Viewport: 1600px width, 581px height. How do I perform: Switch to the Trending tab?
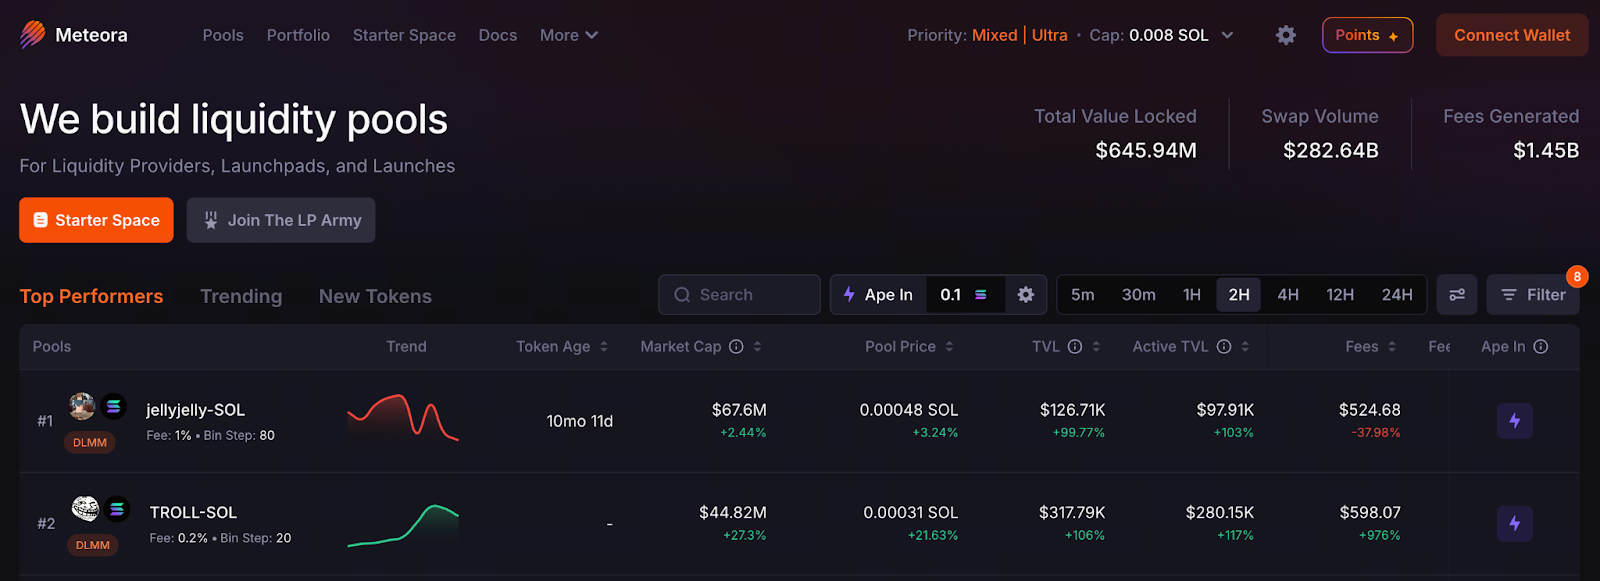pyautogui.click(x=241, y=296)
